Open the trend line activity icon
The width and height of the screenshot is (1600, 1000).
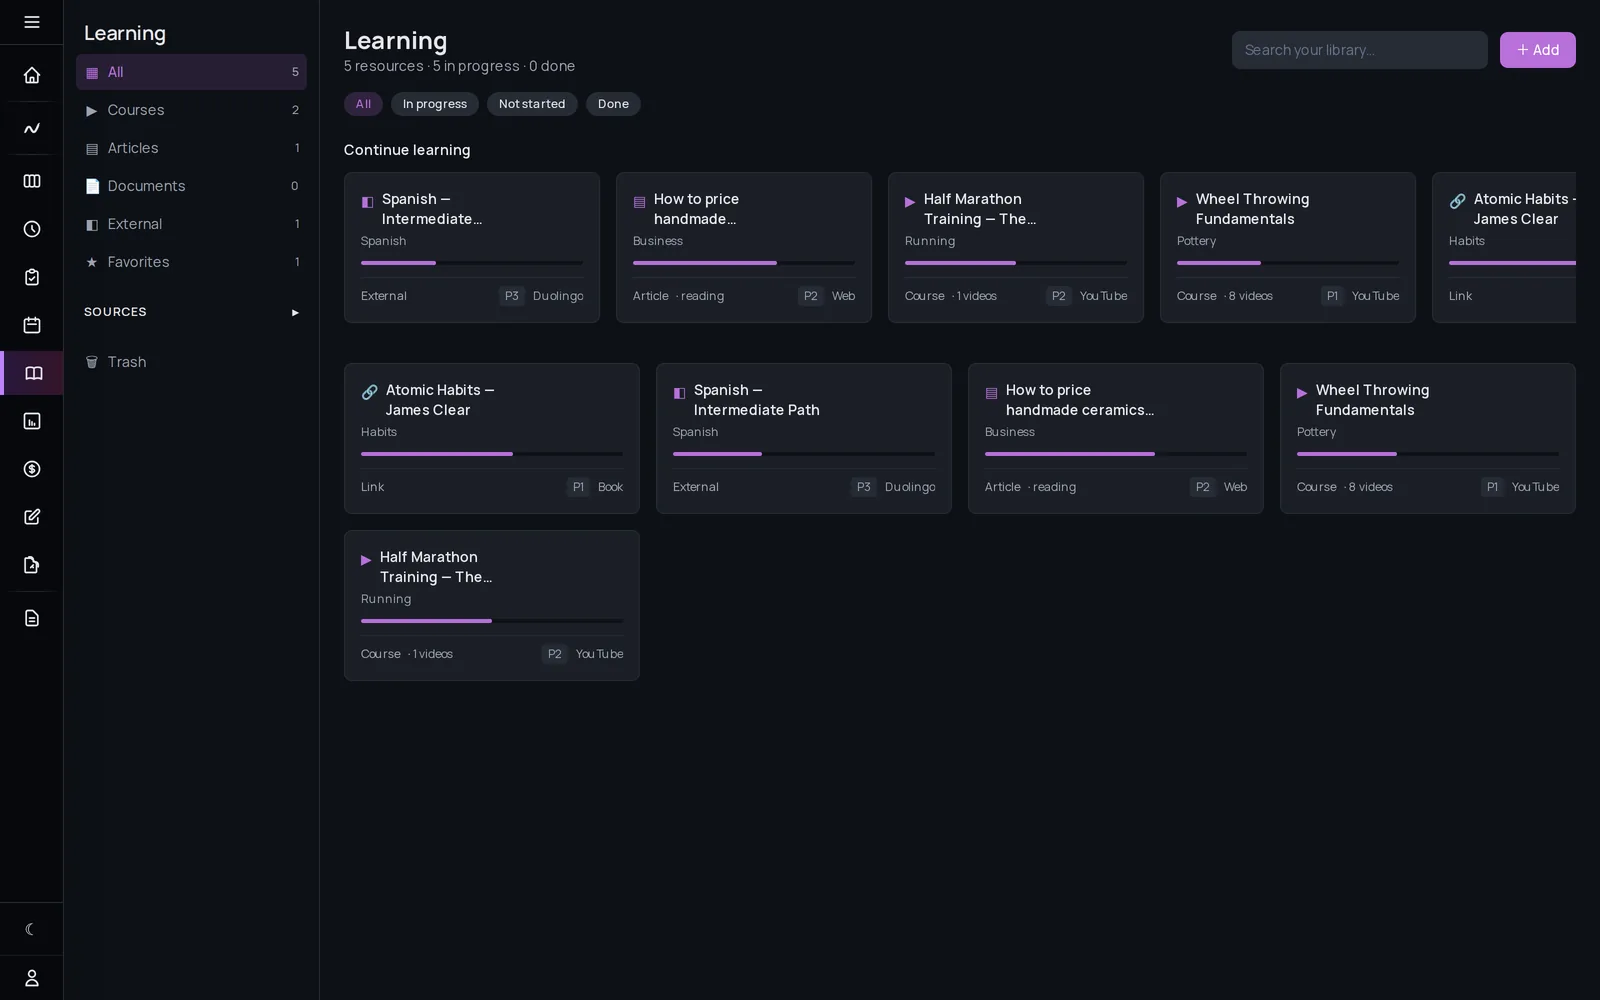[32, 128]
